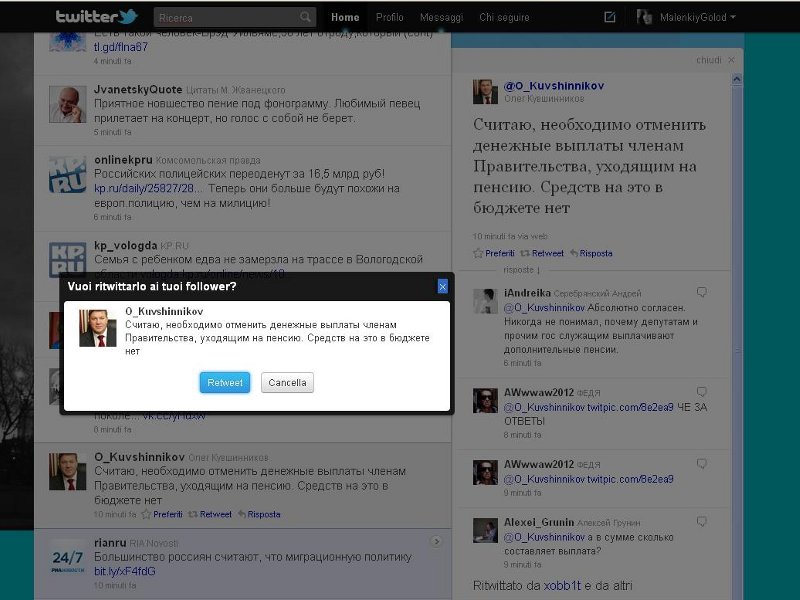Click Preferiti star in the detail pane
The height and width of the screenshot is (600, 800).
point(493,253)
